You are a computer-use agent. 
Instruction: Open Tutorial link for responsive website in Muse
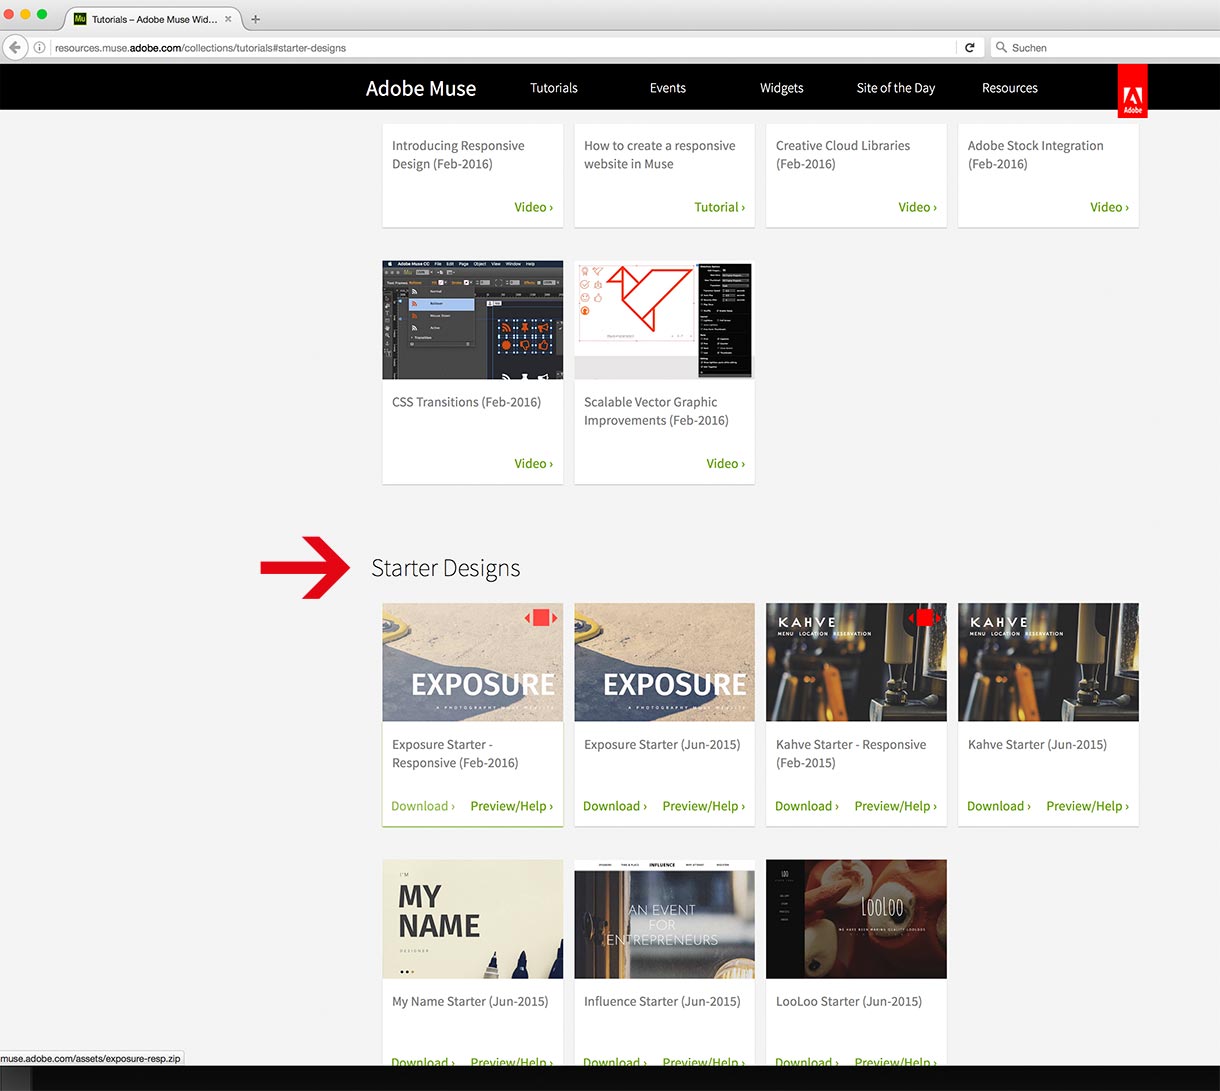pos(720,207)
